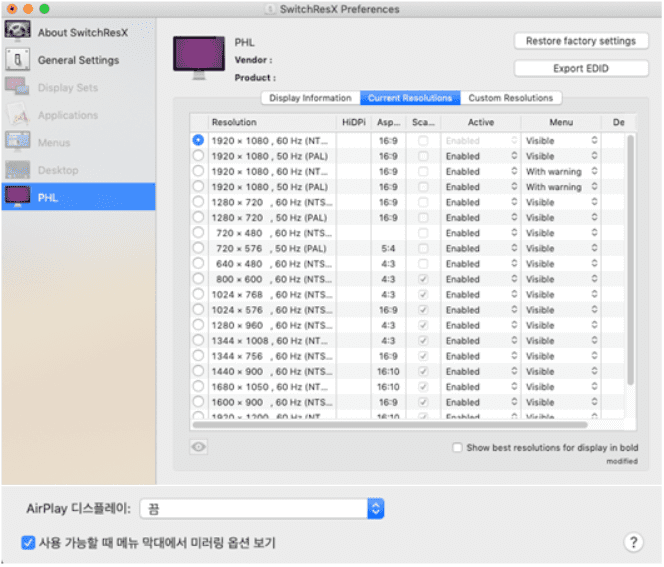The width and height of the screenshot is (664, 567).
Task: Toggle Scaled checkbox for 800 × 600 row
Action: (x=423, y=279)
